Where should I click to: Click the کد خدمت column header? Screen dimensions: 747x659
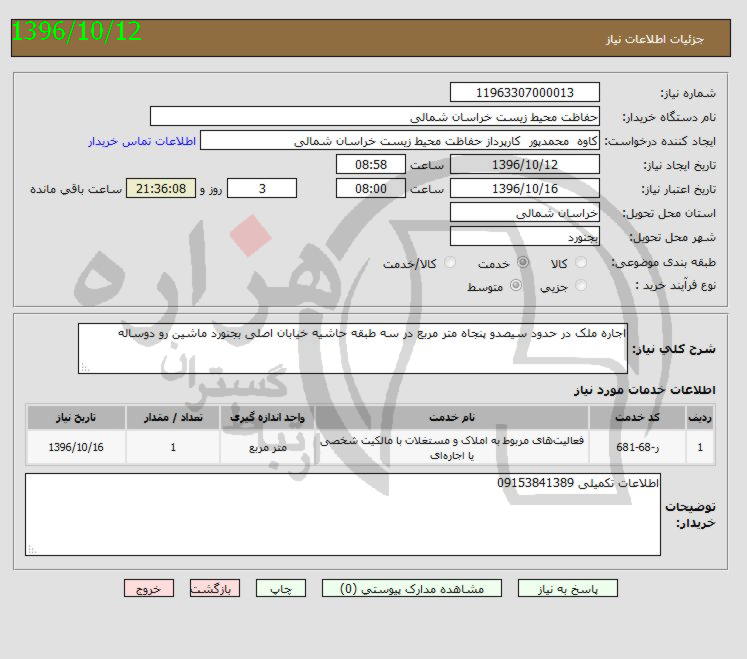(x=637, y=417)
